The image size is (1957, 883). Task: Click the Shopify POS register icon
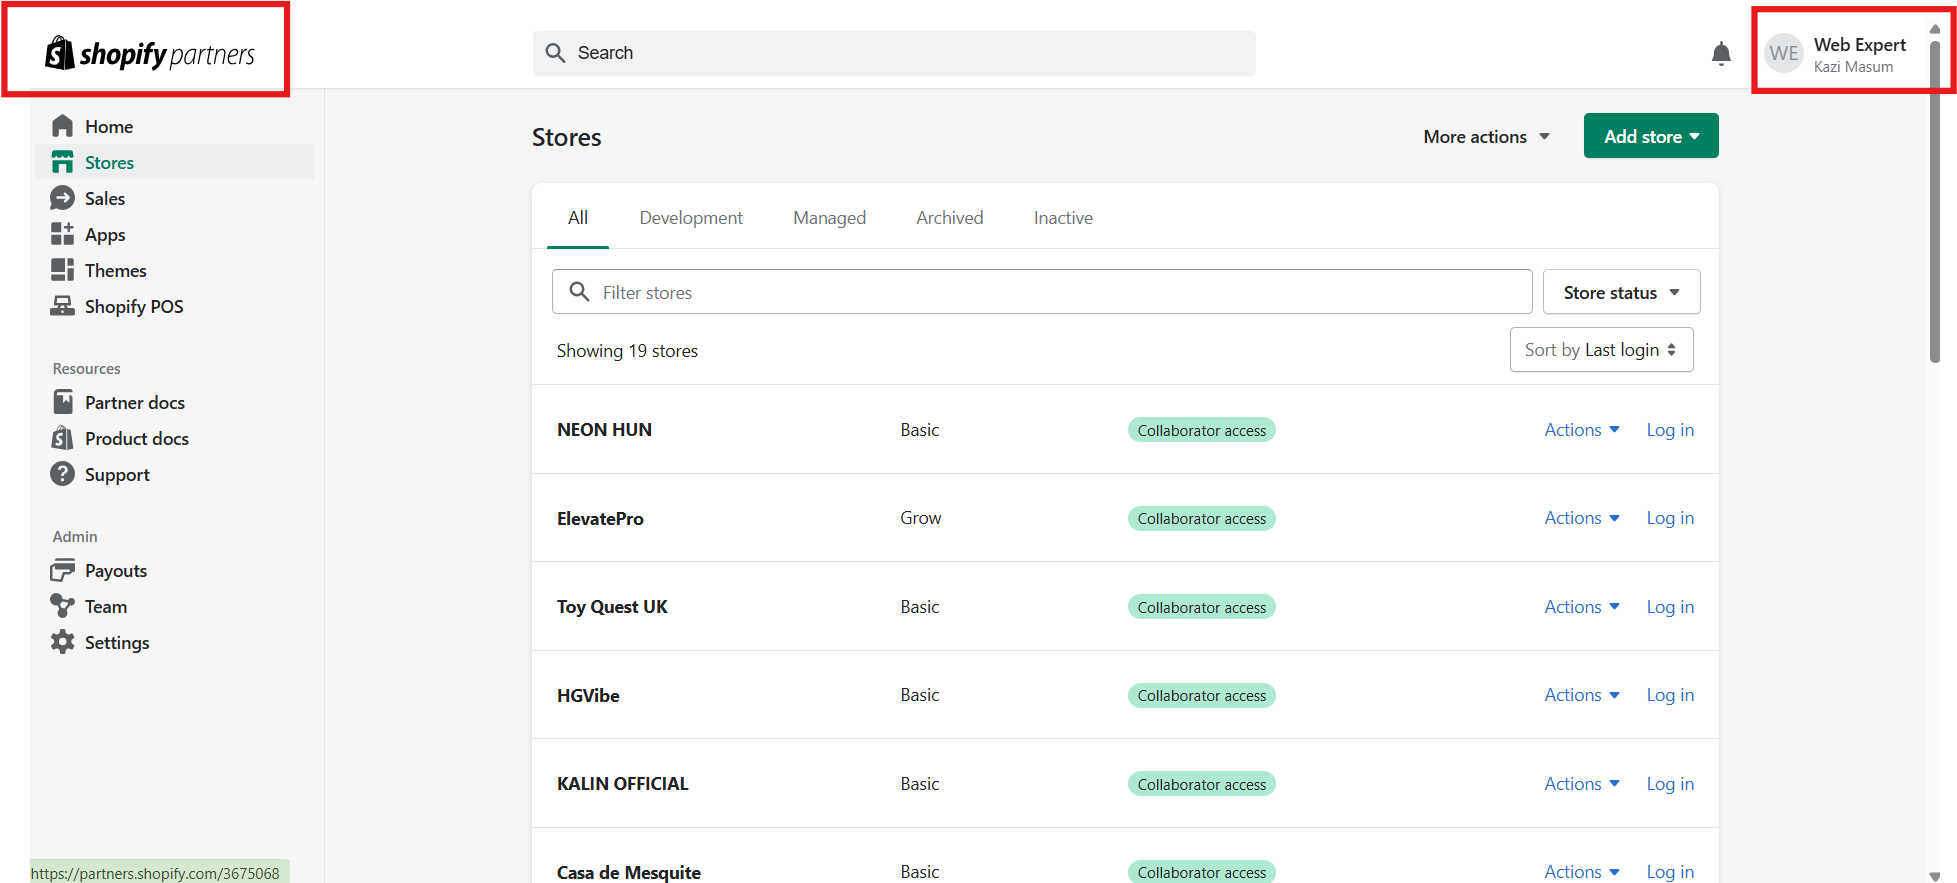62,306
